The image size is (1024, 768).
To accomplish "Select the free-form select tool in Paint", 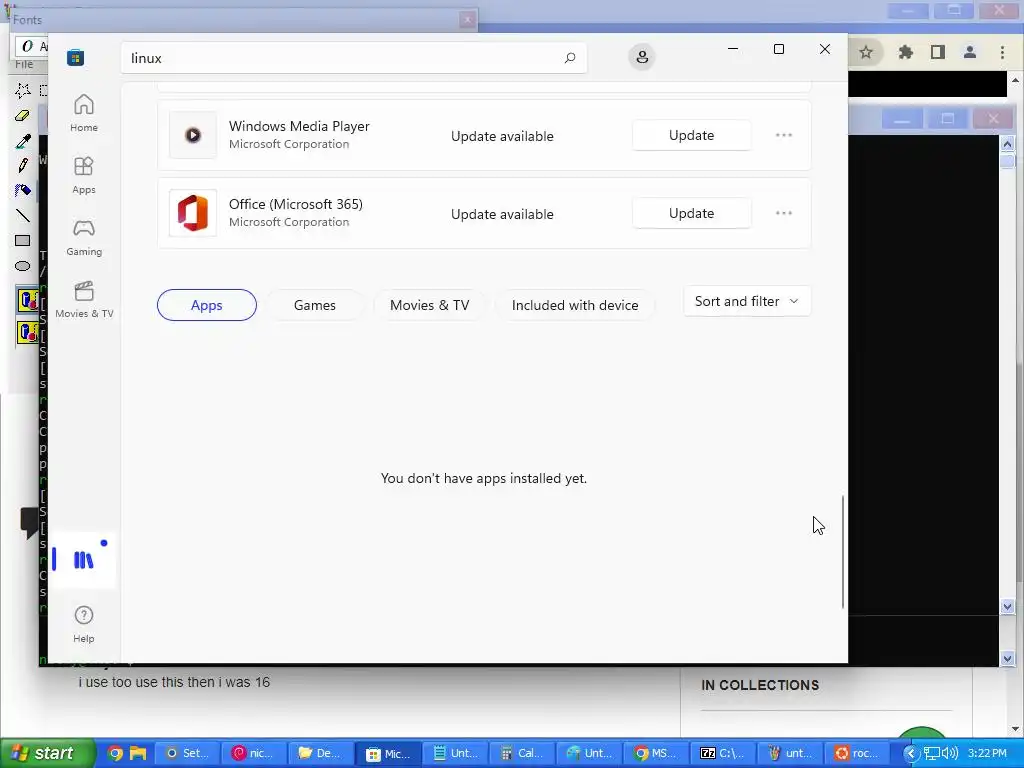I will coord(23,90).
